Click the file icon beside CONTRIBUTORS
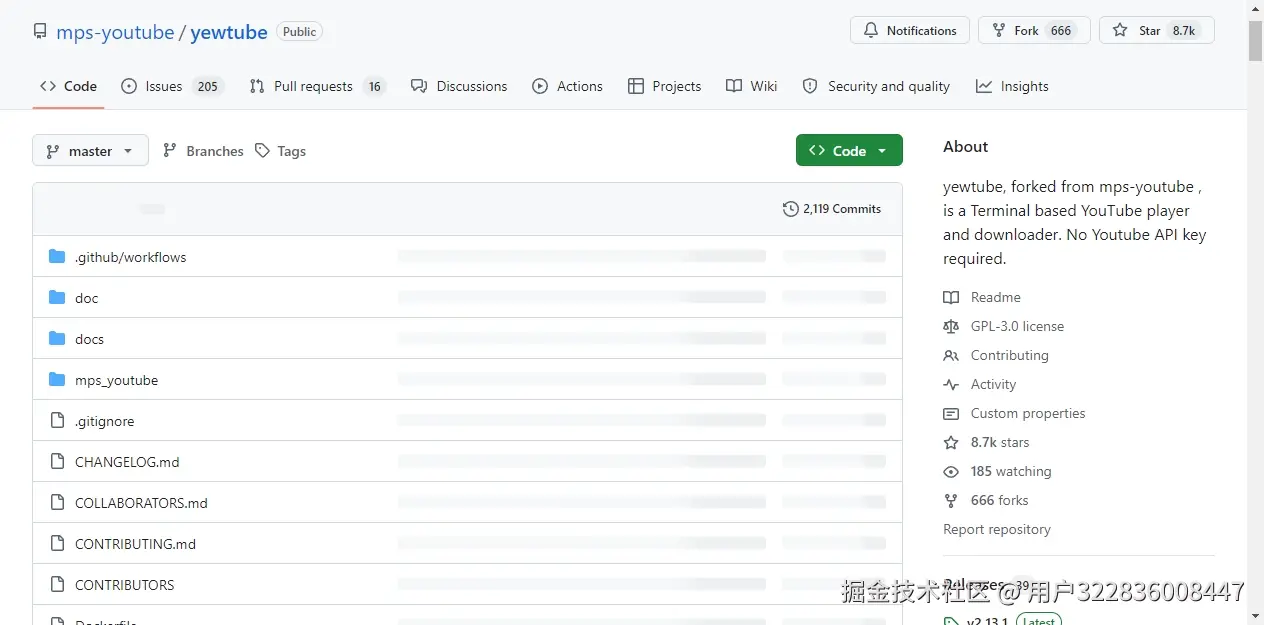Viewport: 1264px width, 625px height. [x=57, y=585]
